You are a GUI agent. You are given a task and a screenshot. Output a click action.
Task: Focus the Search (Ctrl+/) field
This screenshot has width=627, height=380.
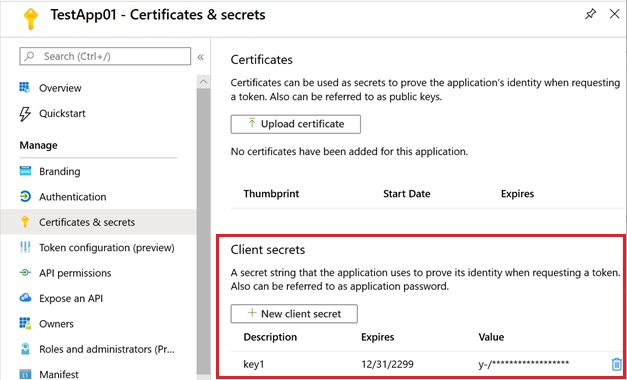tap(105, 56)
